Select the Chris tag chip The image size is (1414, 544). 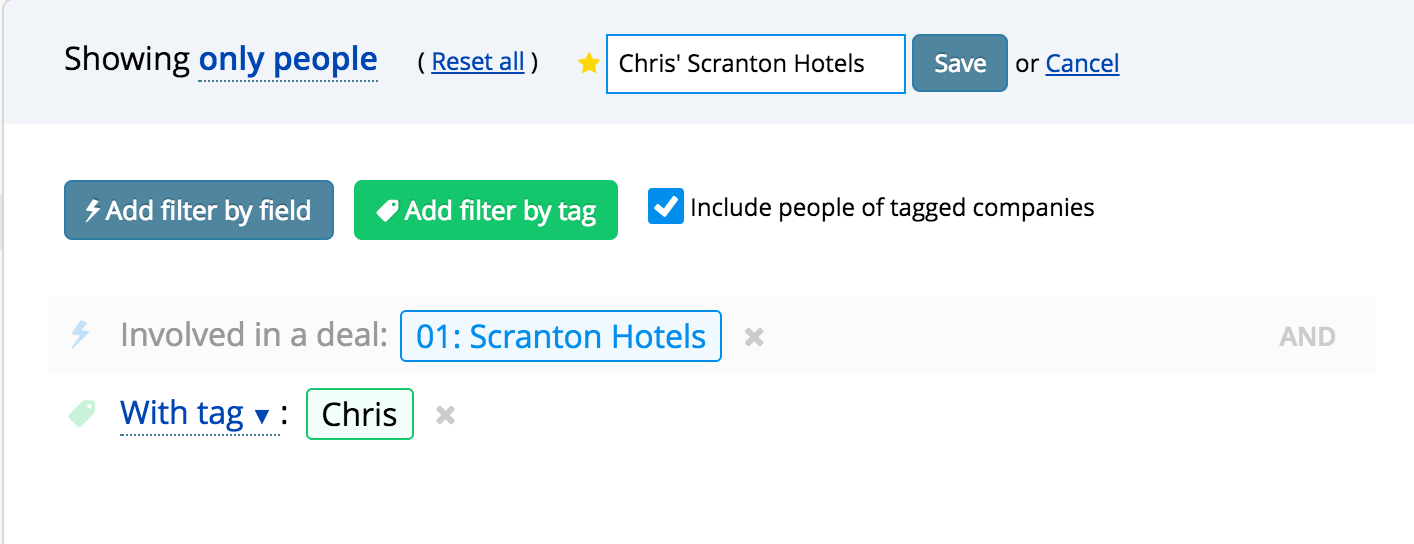[x=360, y=414]
